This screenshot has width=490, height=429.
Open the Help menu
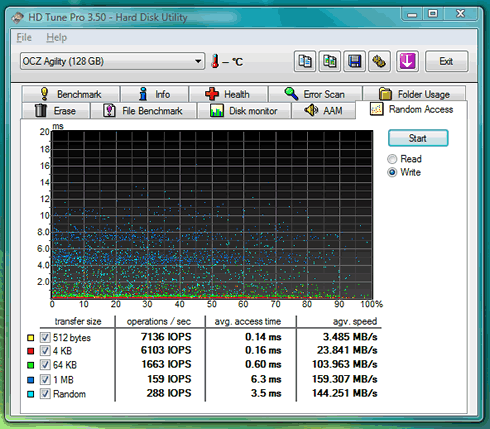[56, 37]
